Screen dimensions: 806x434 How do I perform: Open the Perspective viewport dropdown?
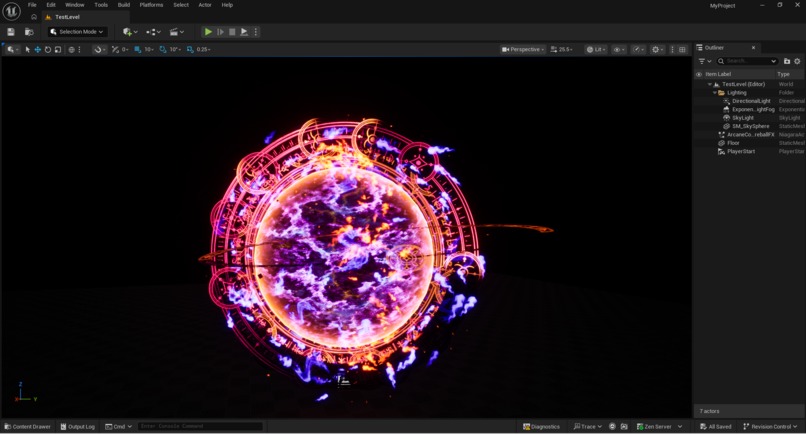pyautogui.click(x=522, y=49)
